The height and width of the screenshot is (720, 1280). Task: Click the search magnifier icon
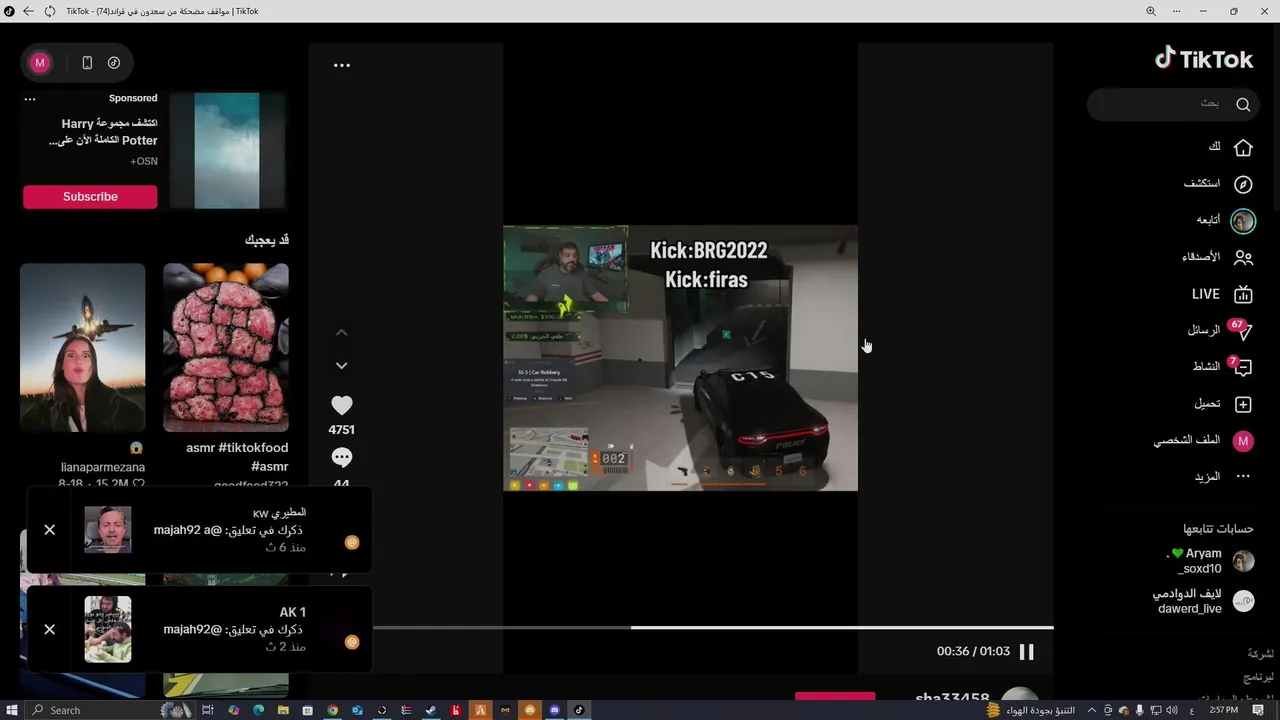pos(1243,104)
